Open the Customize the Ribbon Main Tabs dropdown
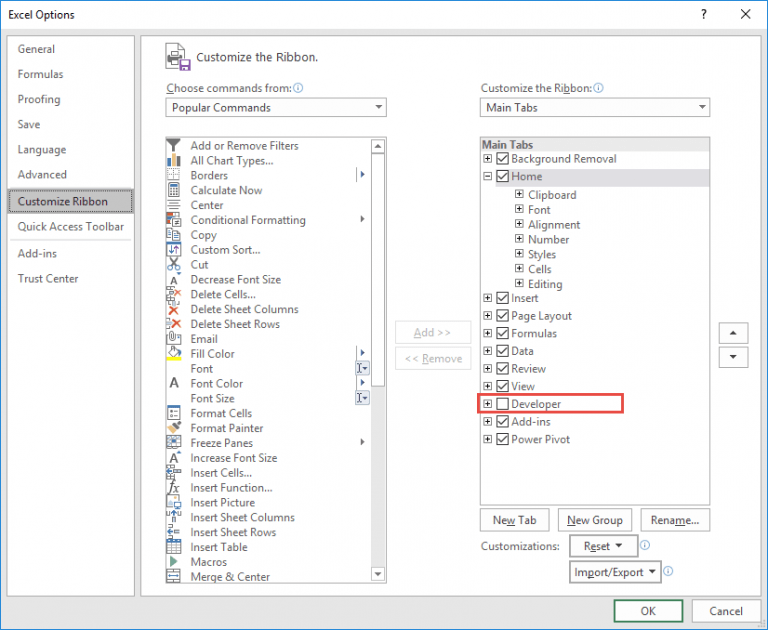Screen dimensions: 768x630 point(595,107)
